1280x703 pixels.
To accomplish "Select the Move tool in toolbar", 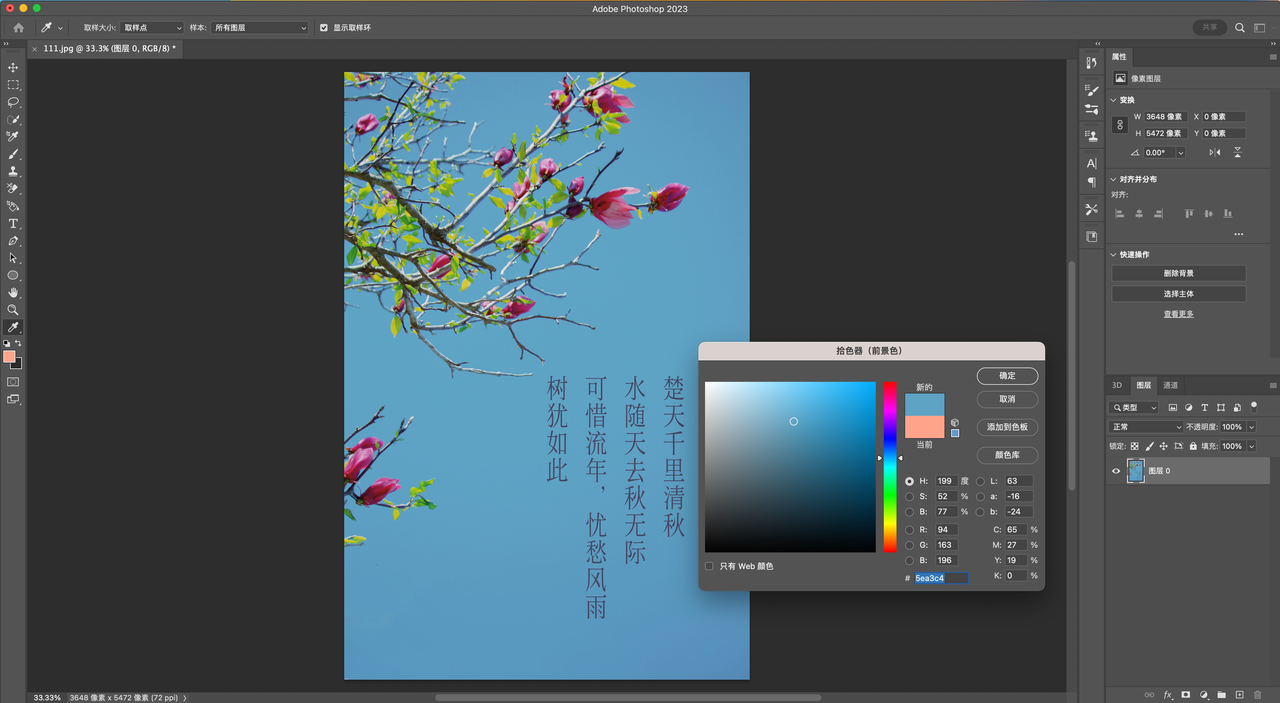I will point(13,68).
